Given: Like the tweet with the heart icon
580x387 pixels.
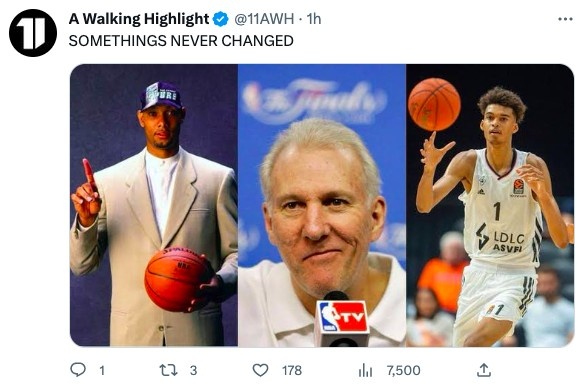Looking at the screenshot, I should pyautogui.click(x=260, y=370).
